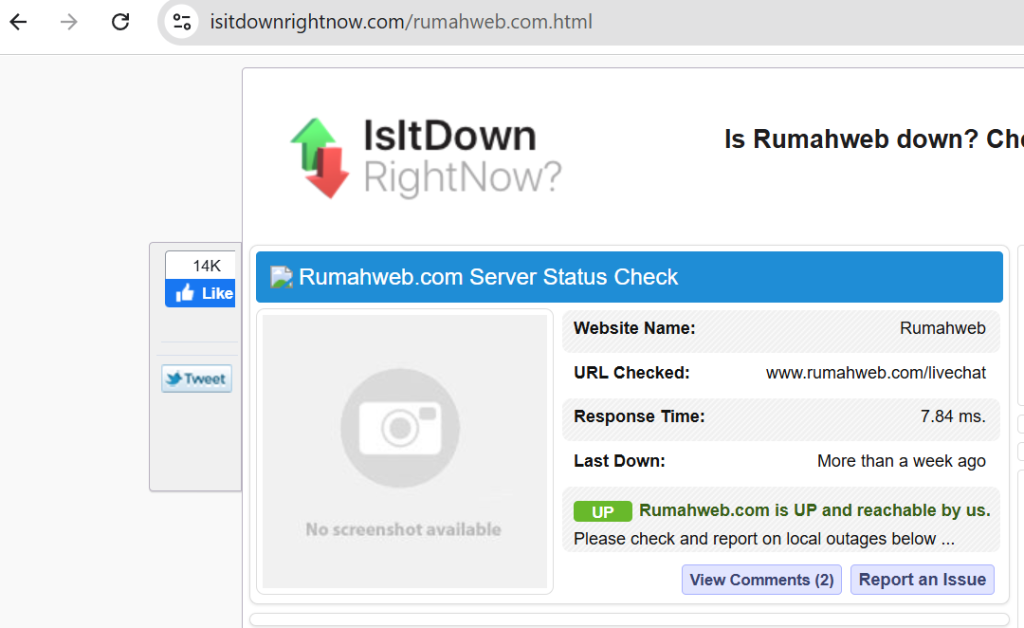The height and width of the screenshot is (628, 1024).
Task: Click the browser forward arrow
Action: click(67, 21)
